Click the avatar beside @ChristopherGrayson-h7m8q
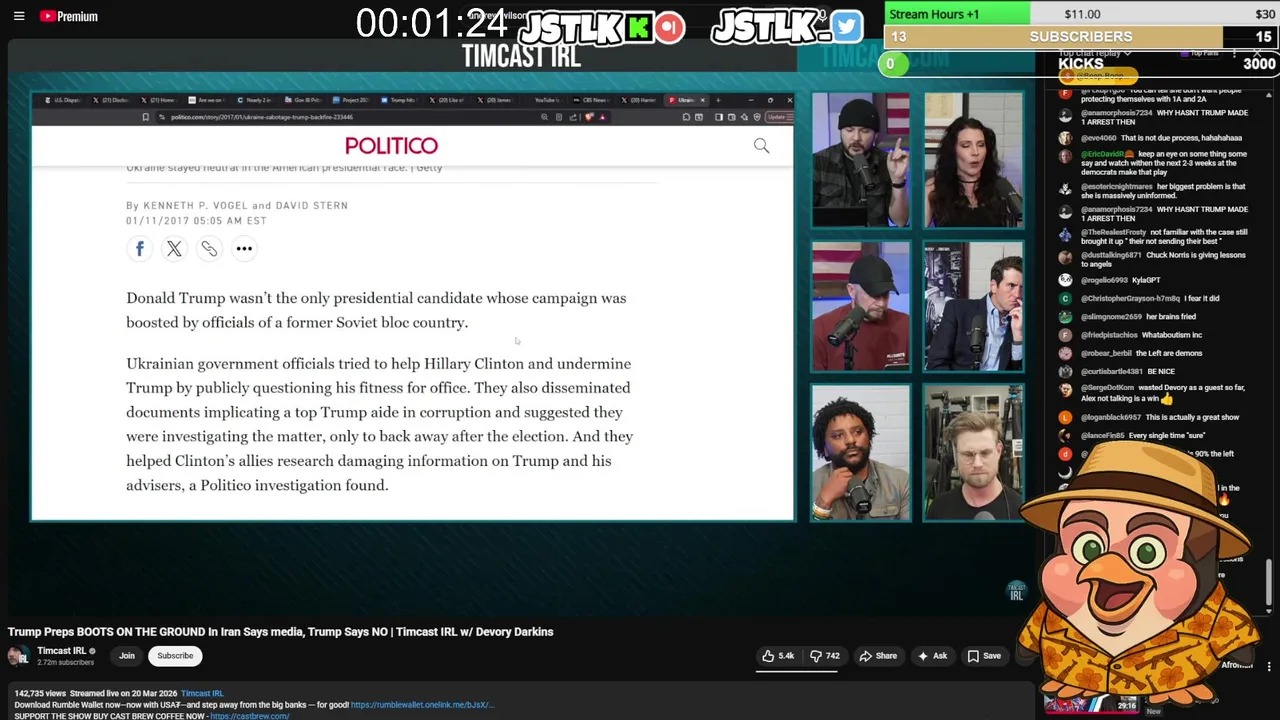 [x=1065, y=298]
